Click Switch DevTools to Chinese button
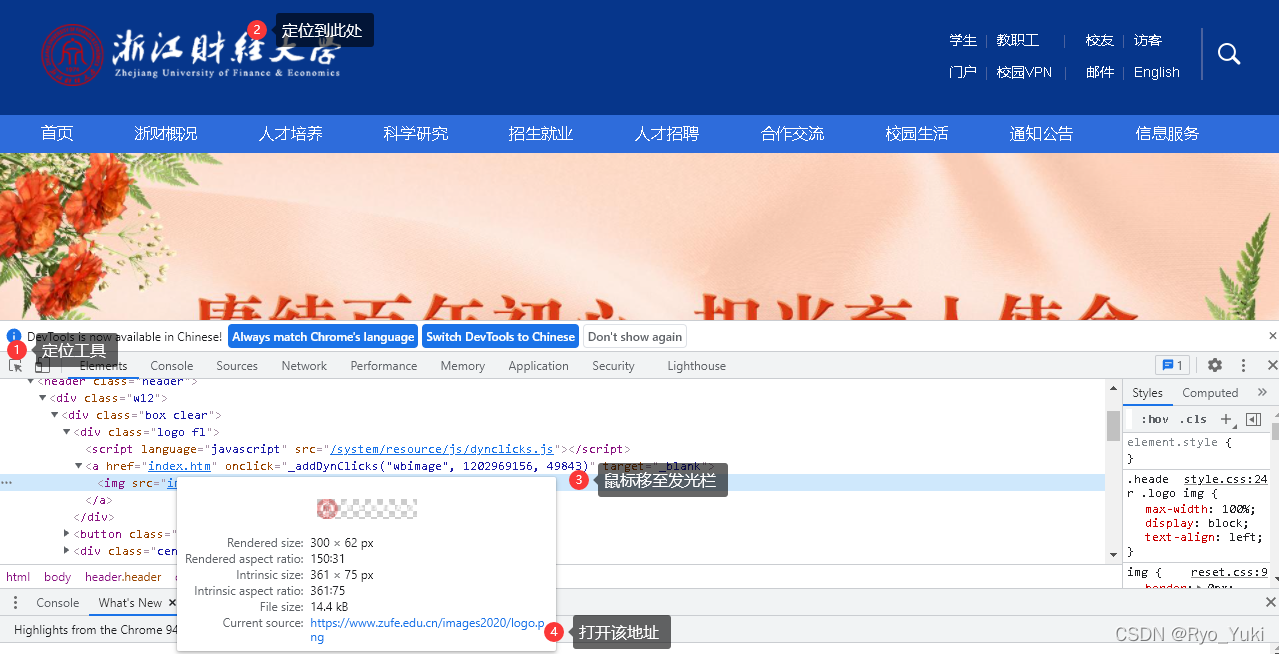 point(500,337)
